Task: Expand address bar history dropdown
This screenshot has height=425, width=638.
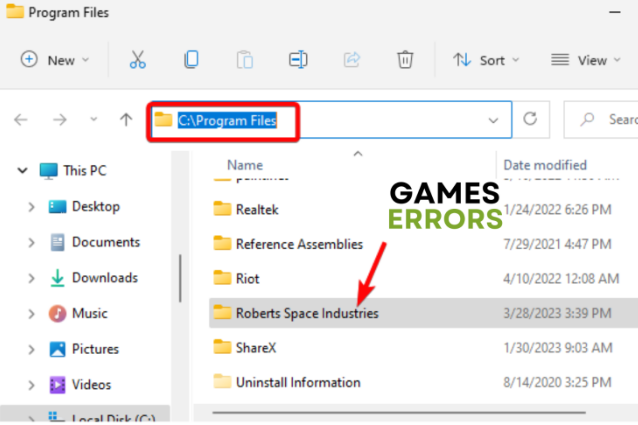Action: (x=493, y=120)
